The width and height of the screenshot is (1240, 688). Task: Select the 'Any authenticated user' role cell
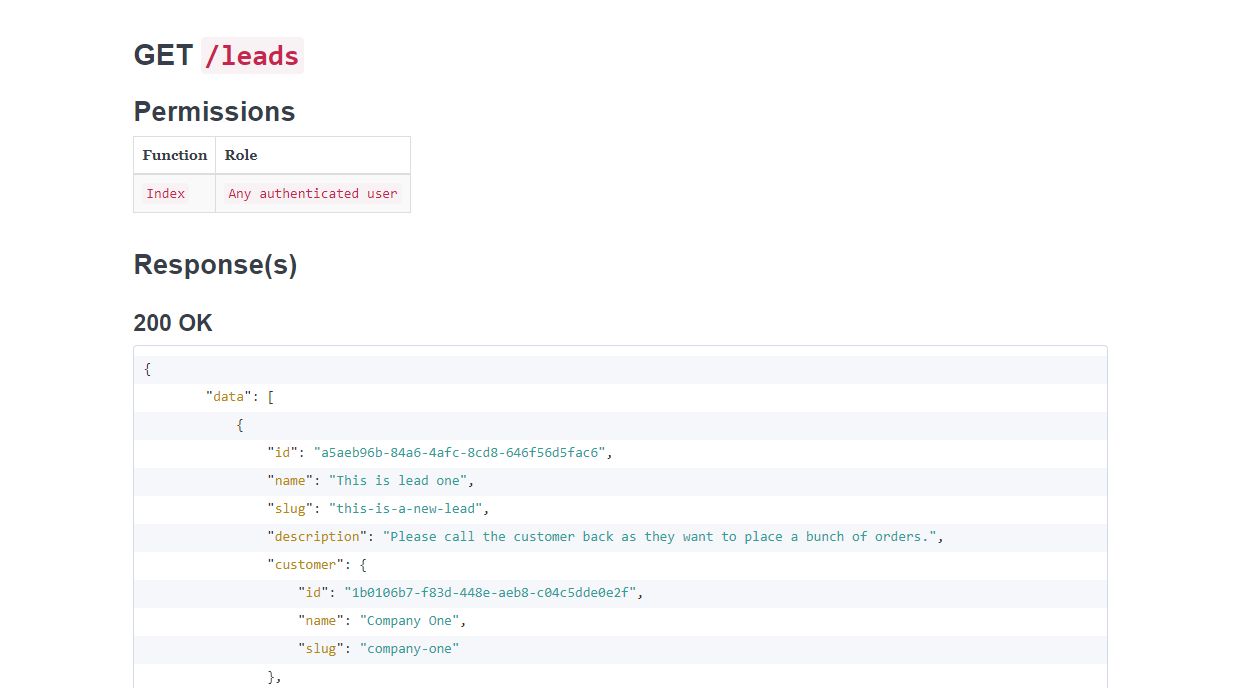pyautogui.click(x=313, y=194)
